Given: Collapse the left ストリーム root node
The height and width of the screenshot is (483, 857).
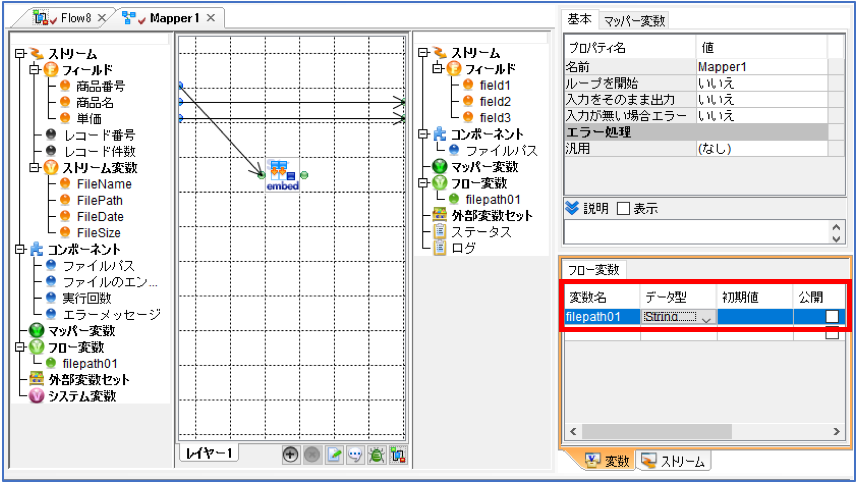Looking at the screenshot, I should coord(20,54).
